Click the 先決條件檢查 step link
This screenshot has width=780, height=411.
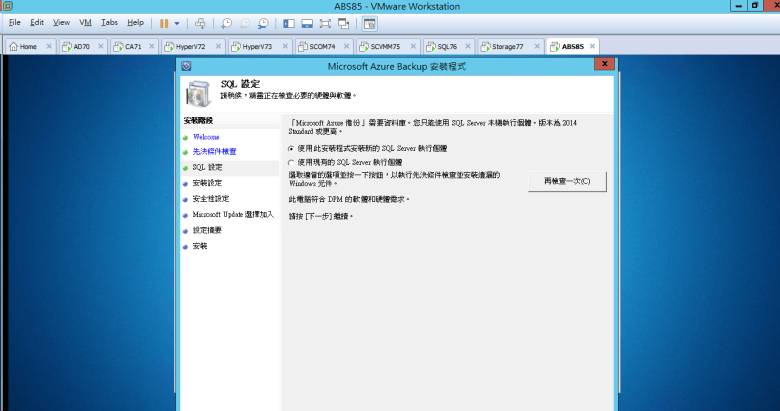[x=214, y=151]
